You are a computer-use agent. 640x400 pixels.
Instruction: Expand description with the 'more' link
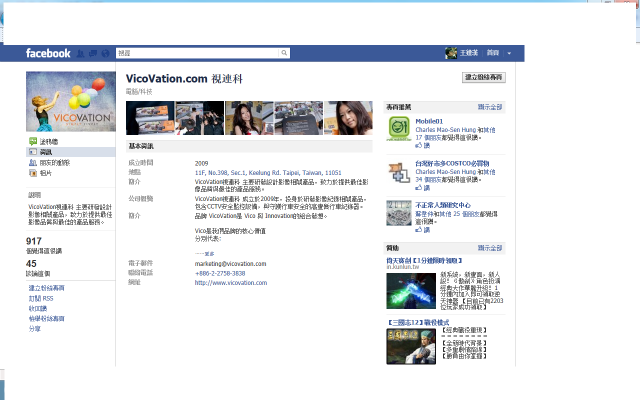209,253
